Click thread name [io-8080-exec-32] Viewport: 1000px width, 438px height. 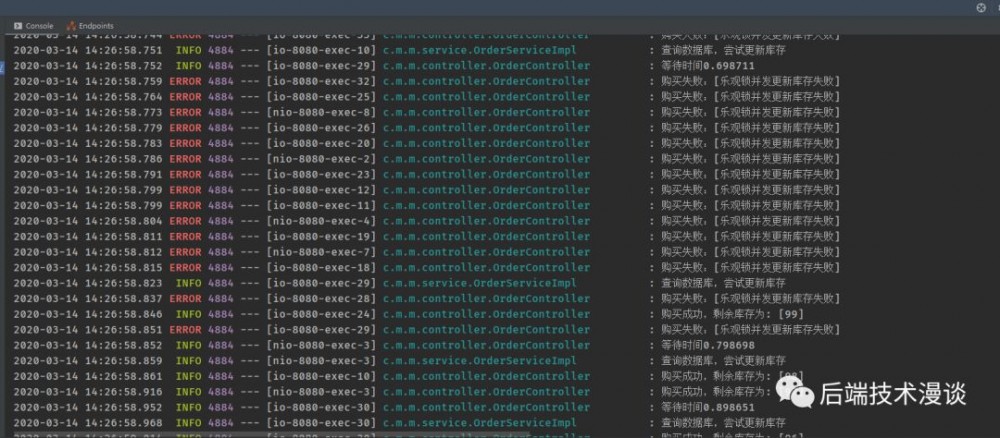tap(321, 82)
